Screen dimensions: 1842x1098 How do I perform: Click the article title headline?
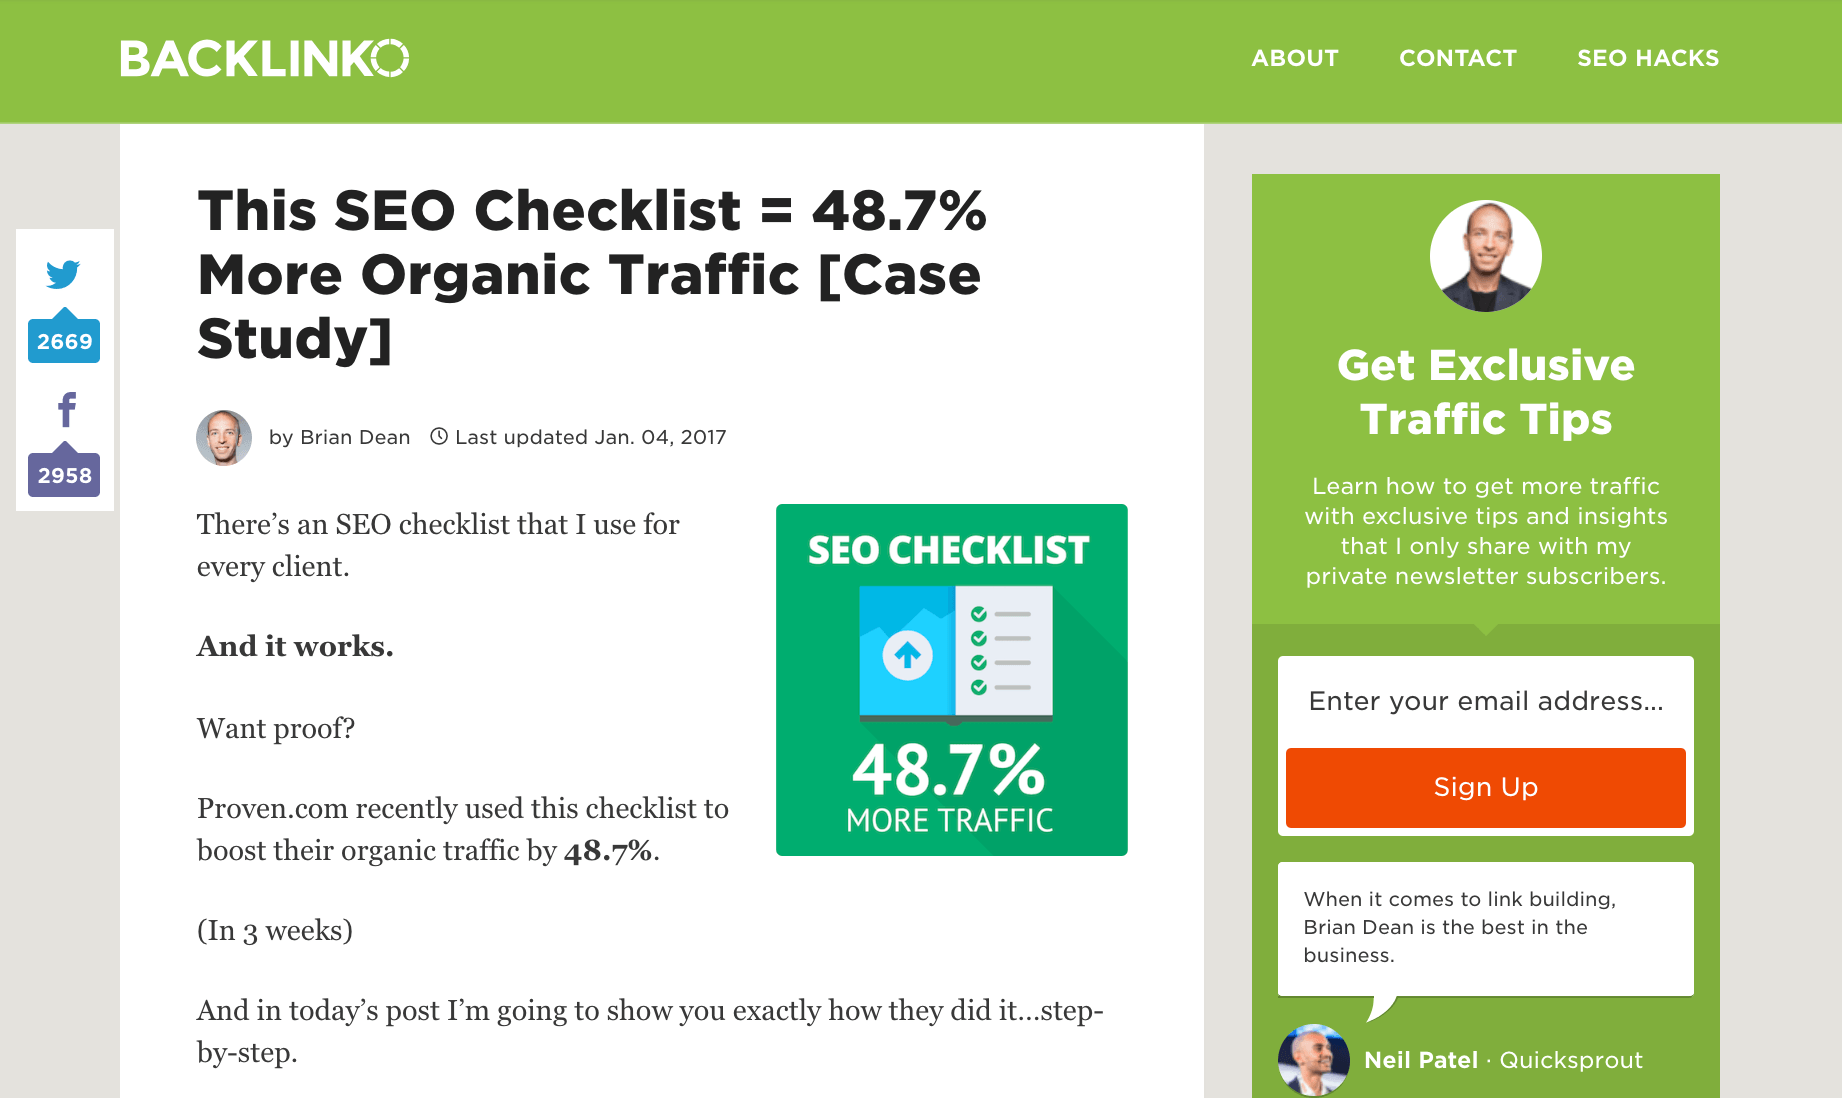592,274
